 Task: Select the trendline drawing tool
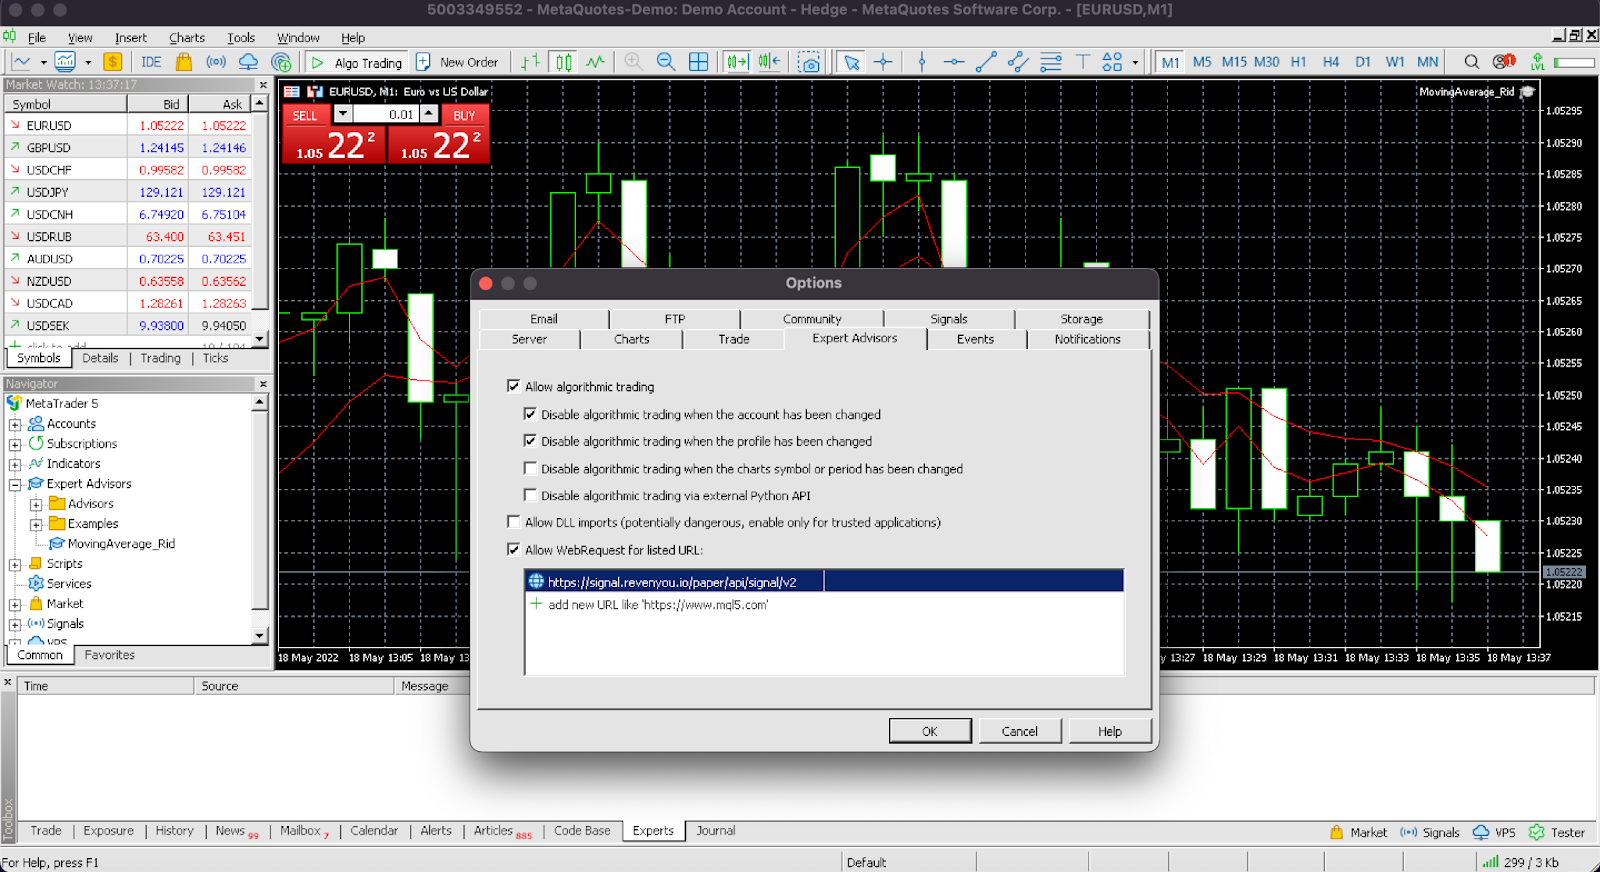(x=986, y=62)
